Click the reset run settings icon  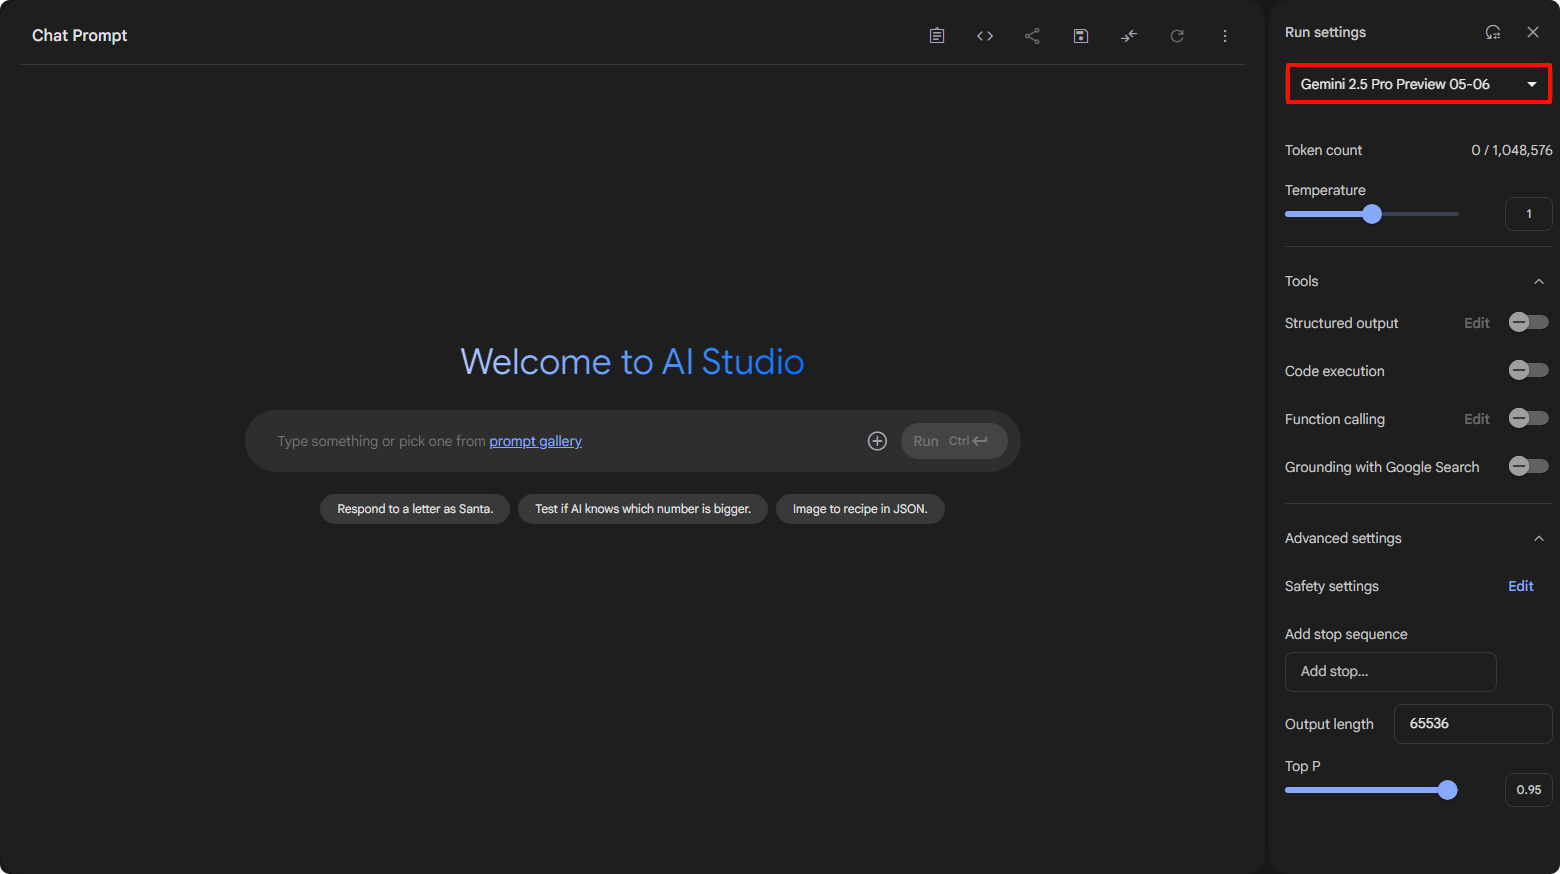(1493, 32)
